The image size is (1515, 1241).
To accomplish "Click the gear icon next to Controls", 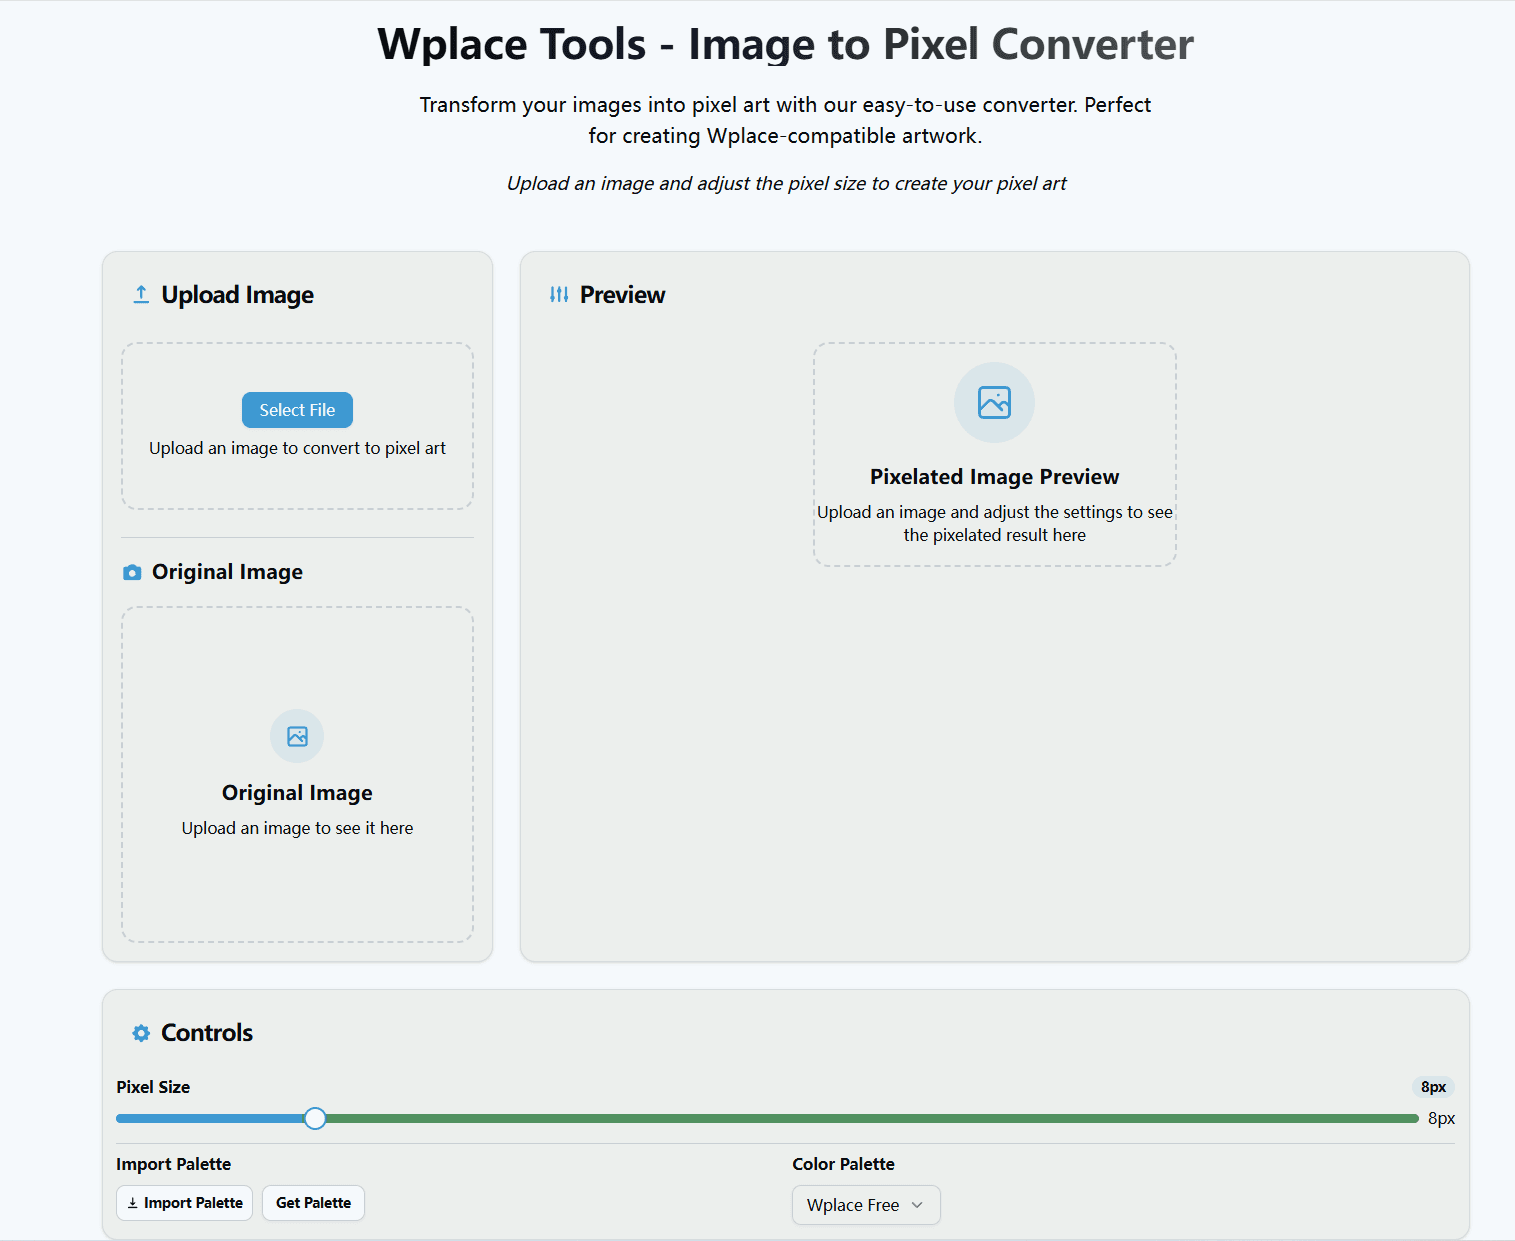I will [x=140, y=1032].
